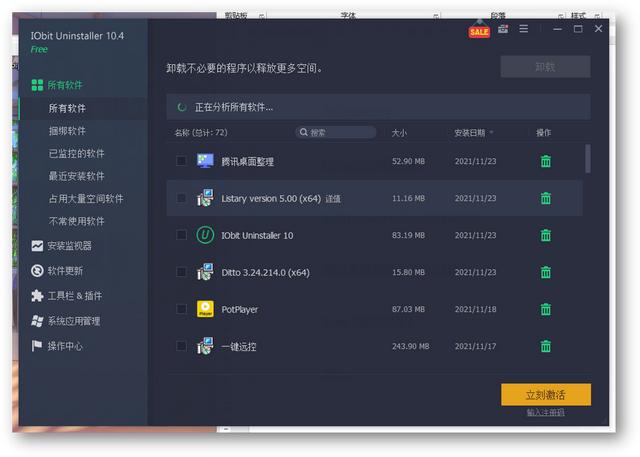Open 安装监视器 section
The width and height of the screenshot is (640, 457).
(69, 246)
